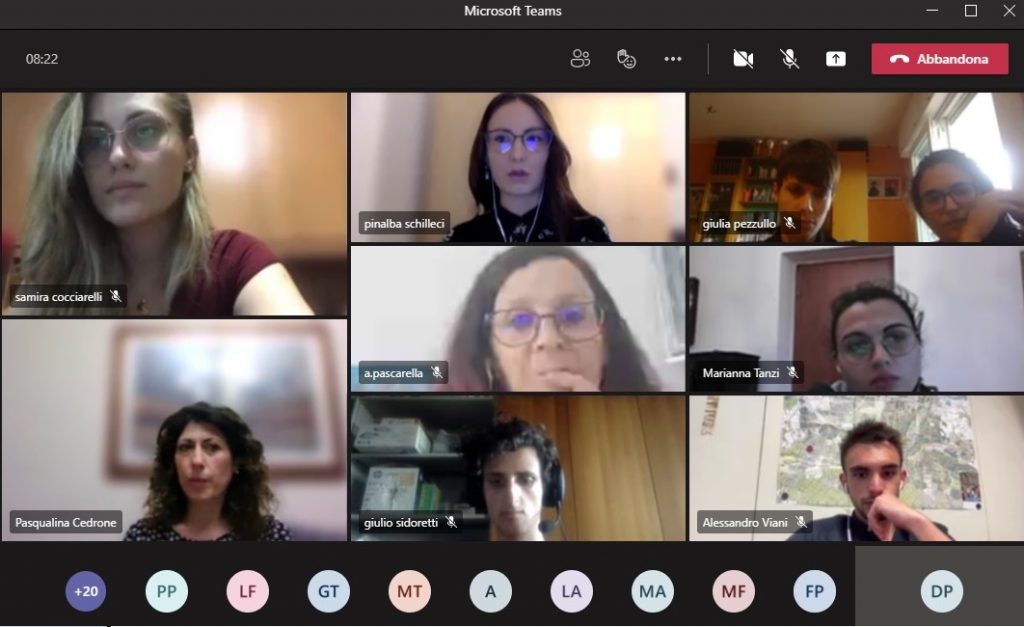
Task: Click giulio sidoretti's muted mic icon
Action: (x=451, y=522)
